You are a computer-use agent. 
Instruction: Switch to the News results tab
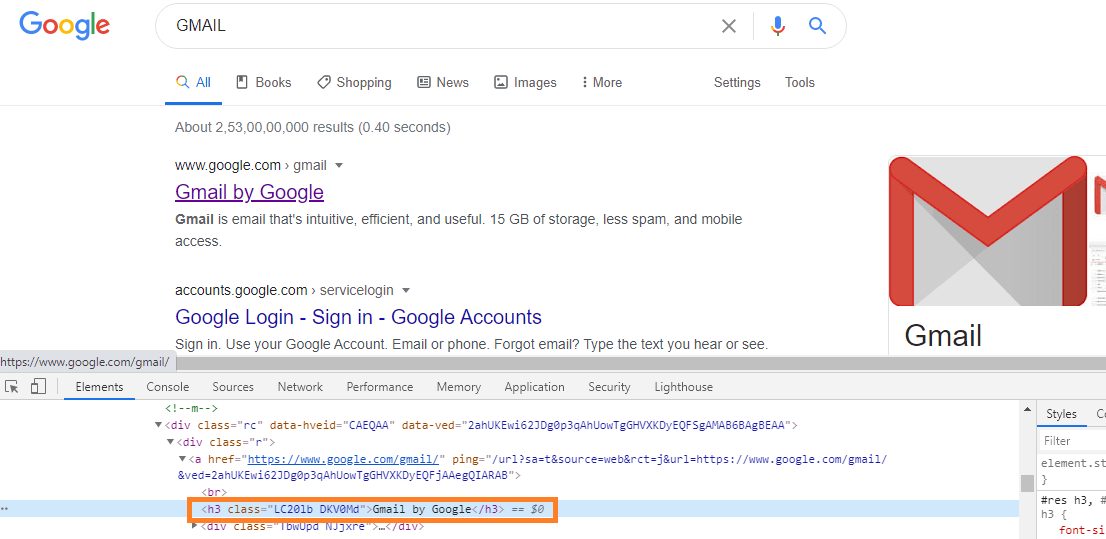[443, 83]
